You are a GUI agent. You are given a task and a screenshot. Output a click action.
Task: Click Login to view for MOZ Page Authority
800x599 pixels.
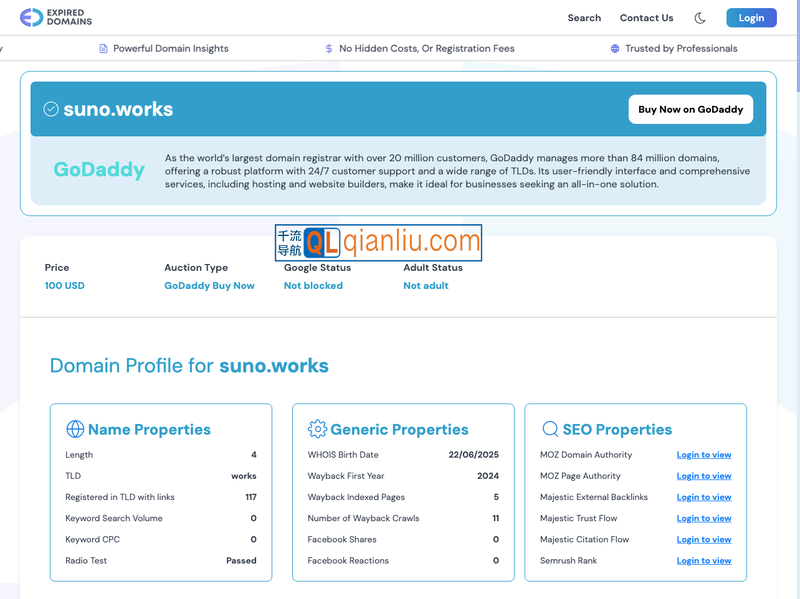point(704,476)
